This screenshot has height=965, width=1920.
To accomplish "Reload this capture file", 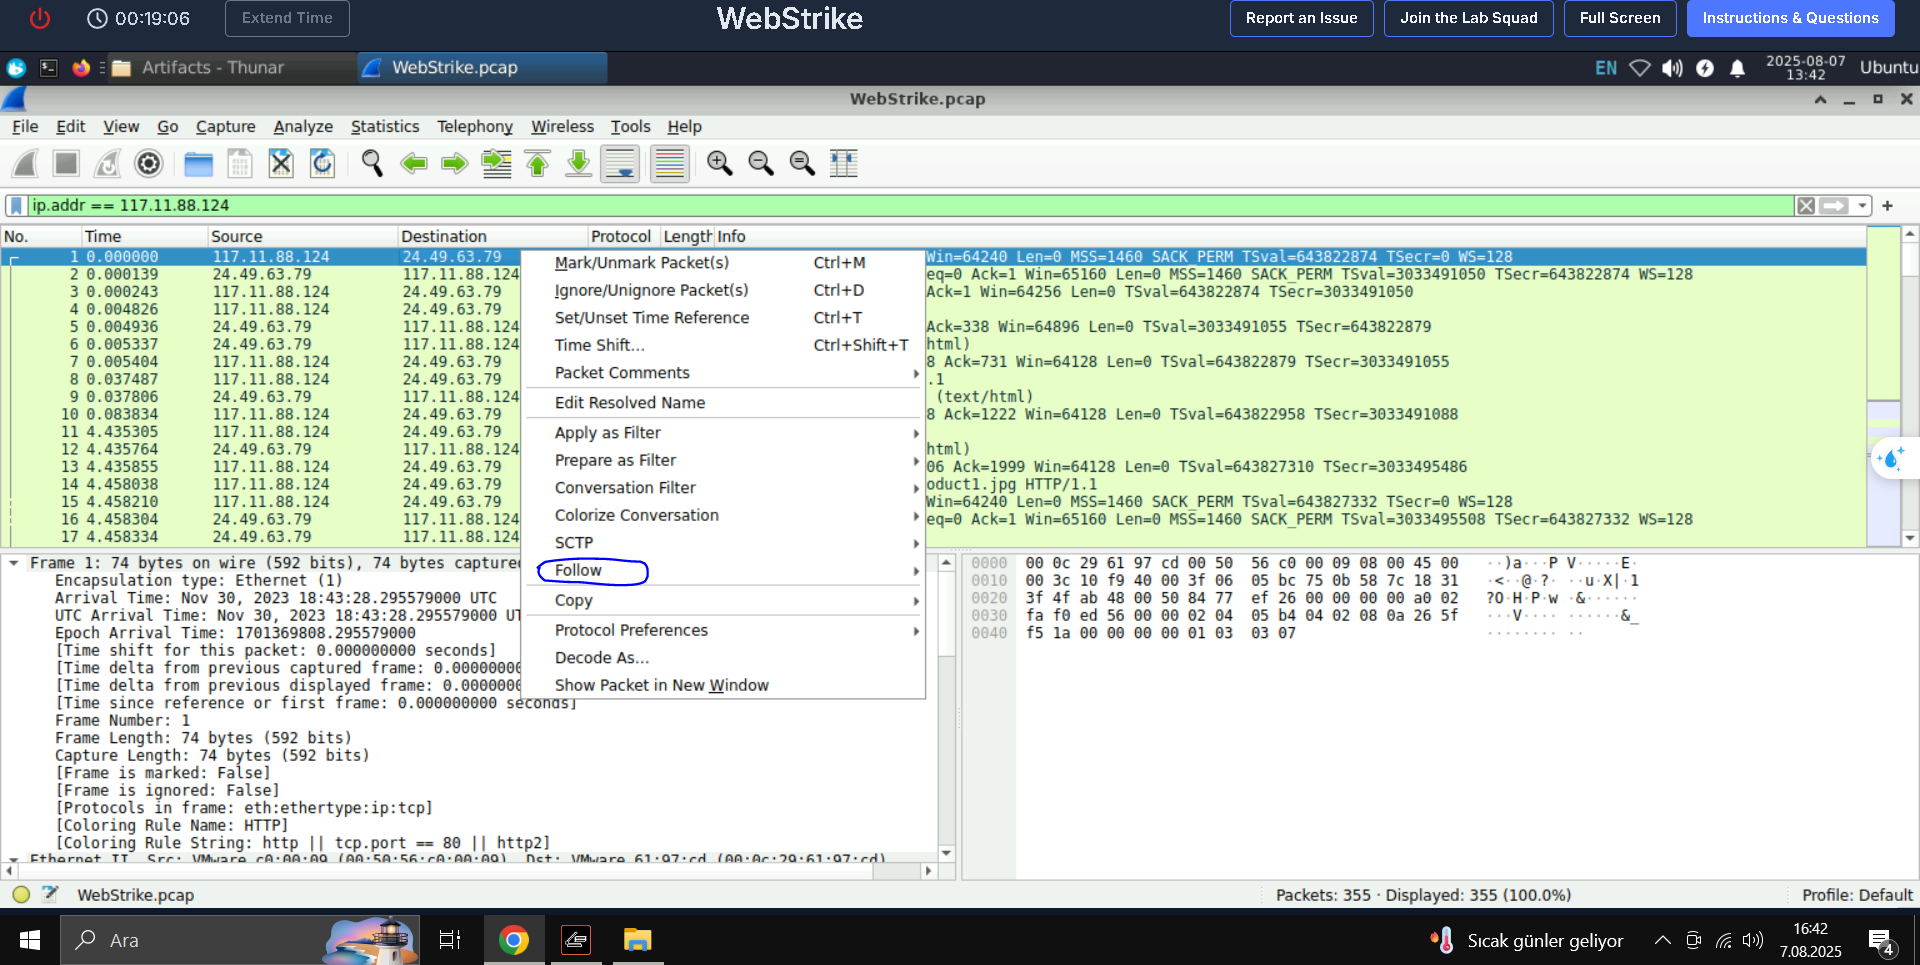I will point(322,163).
